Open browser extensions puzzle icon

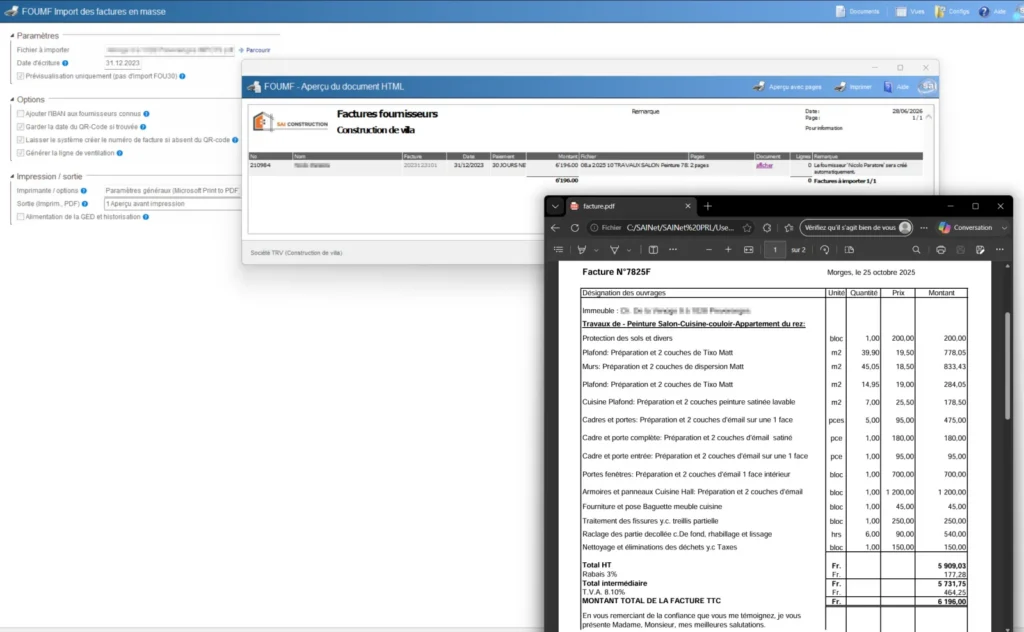pyautogui.click(x=767, y=228)
